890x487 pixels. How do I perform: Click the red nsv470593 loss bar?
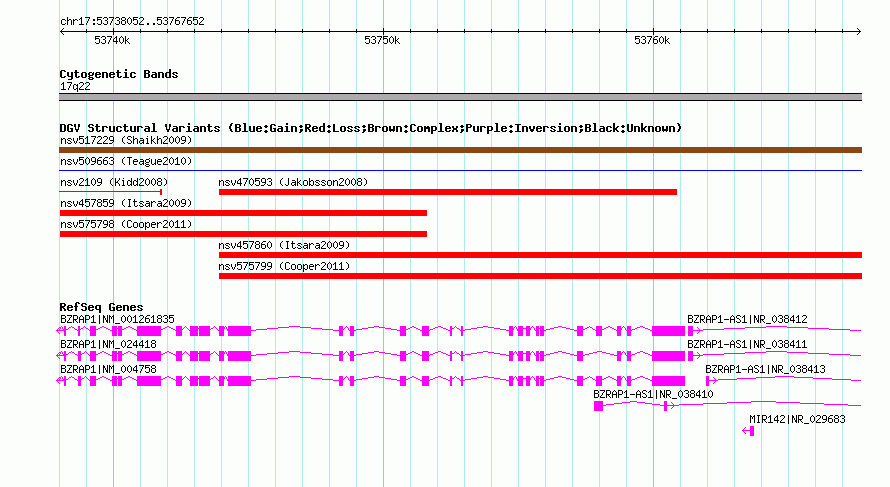point(448,192)
